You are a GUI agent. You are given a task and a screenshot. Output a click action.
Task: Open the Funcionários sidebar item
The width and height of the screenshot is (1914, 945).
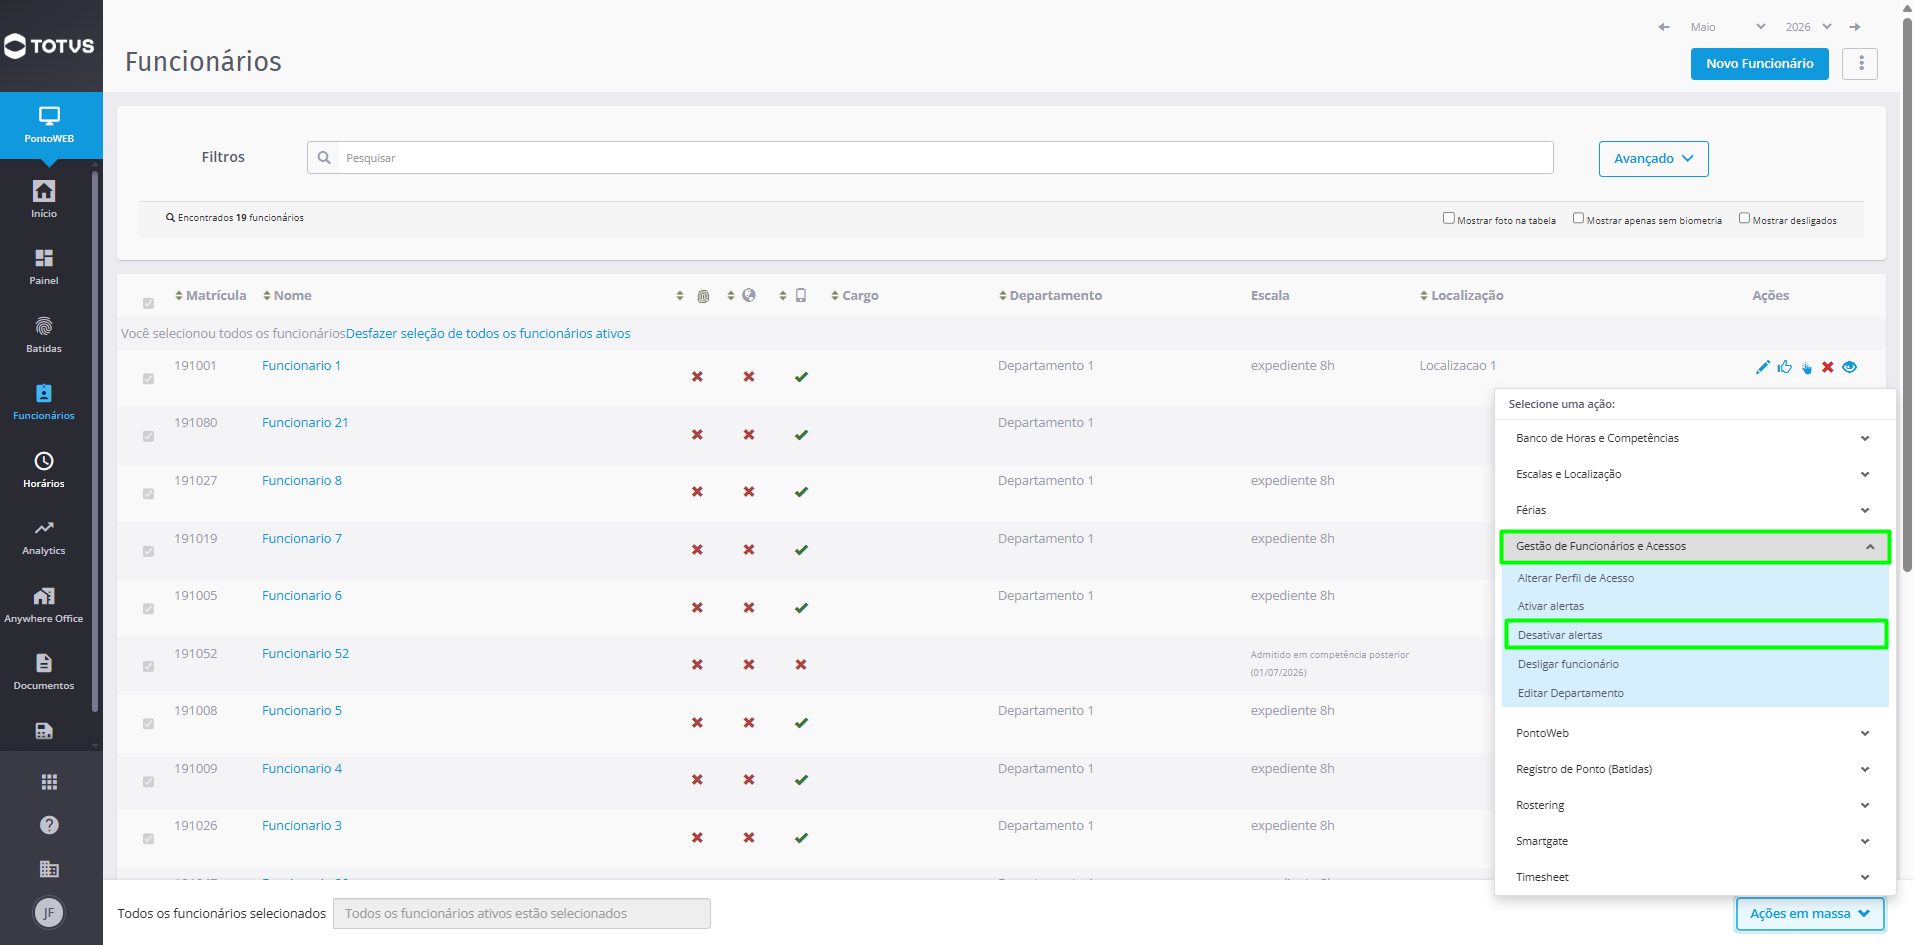[44, 402]
